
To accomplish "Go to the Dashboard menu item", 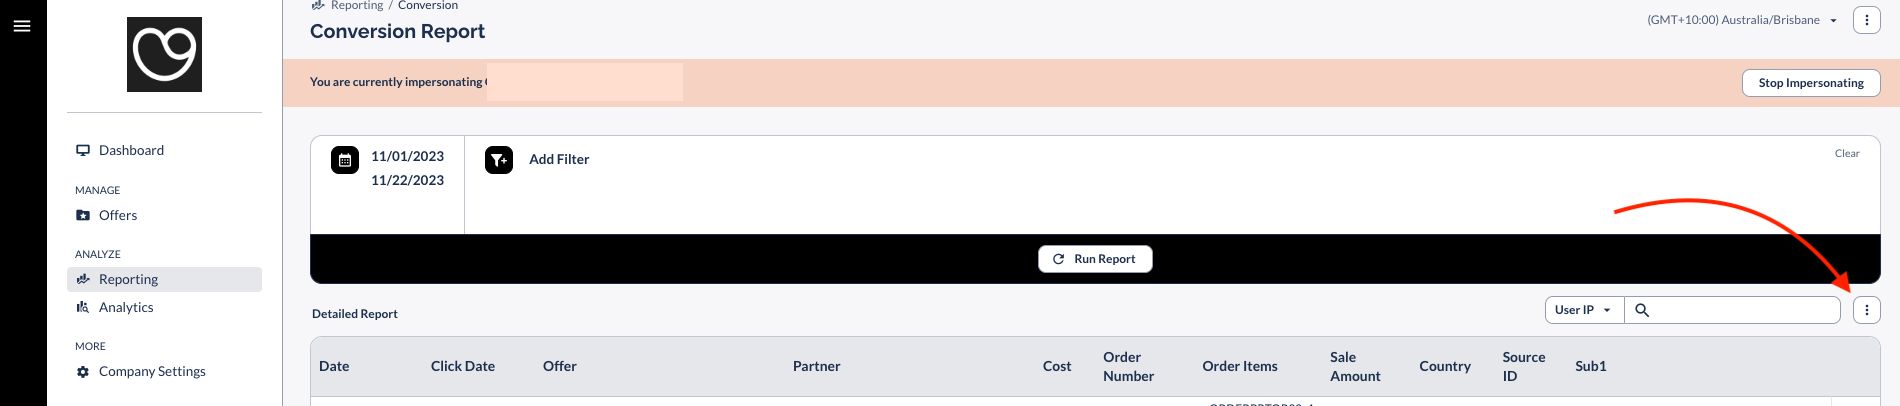I will tap(131, 150).
